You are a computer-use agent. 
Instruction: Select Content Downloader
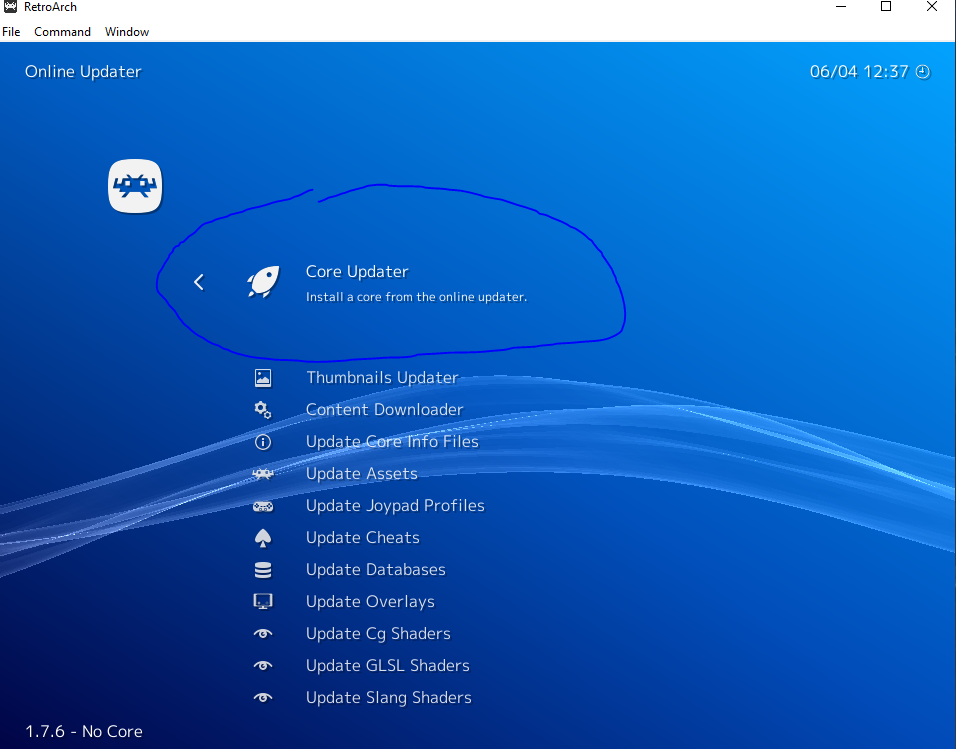click(384, 410)
